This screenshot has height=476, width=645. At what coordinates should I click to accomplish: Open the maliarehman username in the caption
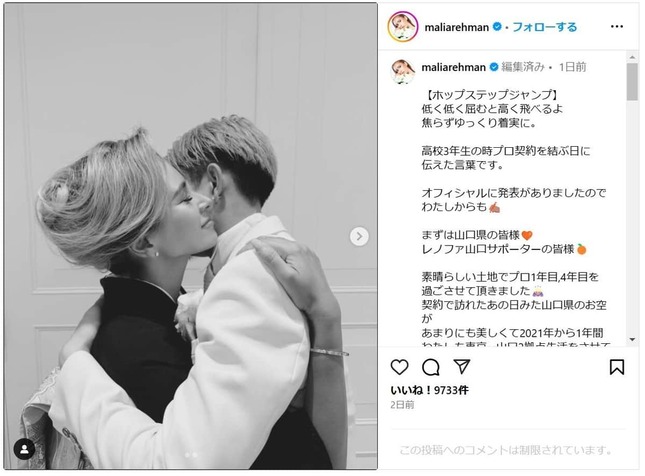coord(453,67)
